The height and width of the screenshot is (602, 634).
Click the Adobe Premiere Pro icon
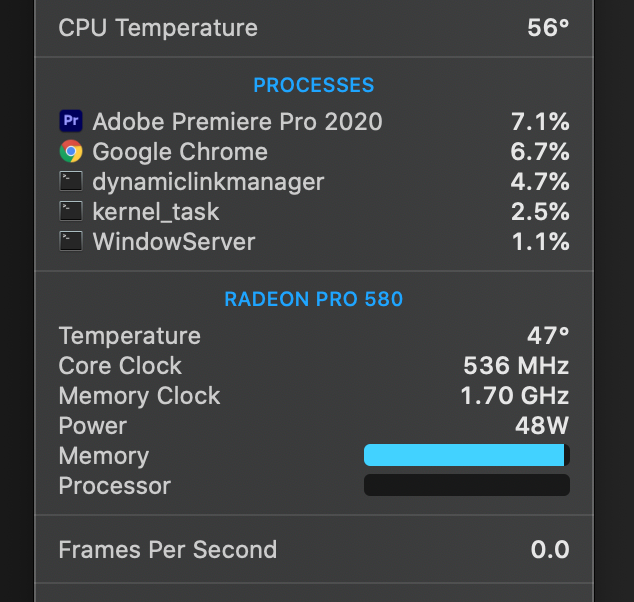point(71,121)
